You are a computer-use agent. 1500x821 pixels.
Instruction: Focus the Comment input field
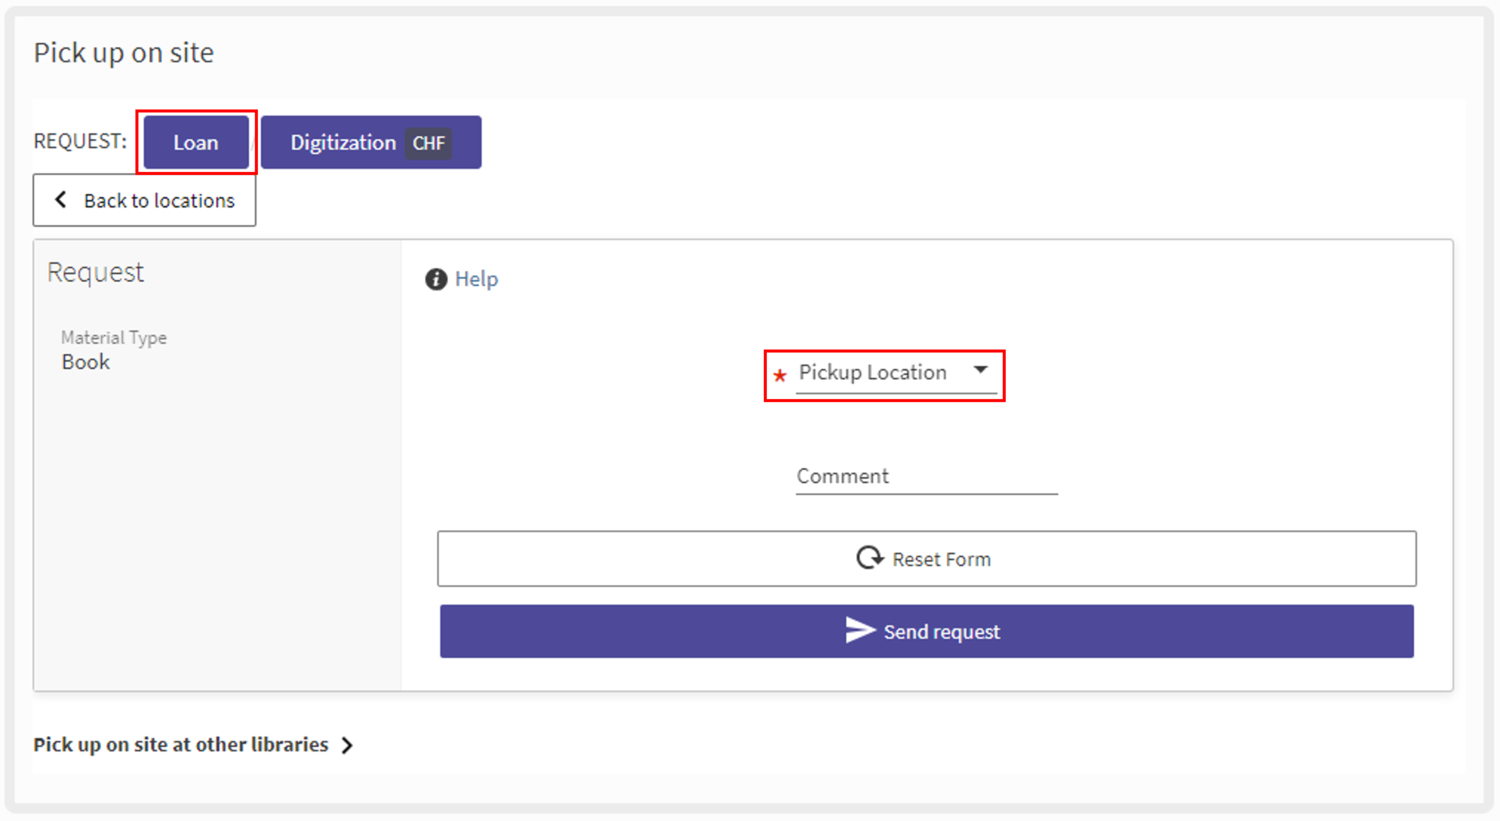pyautogui.click(x=926, y=476)
